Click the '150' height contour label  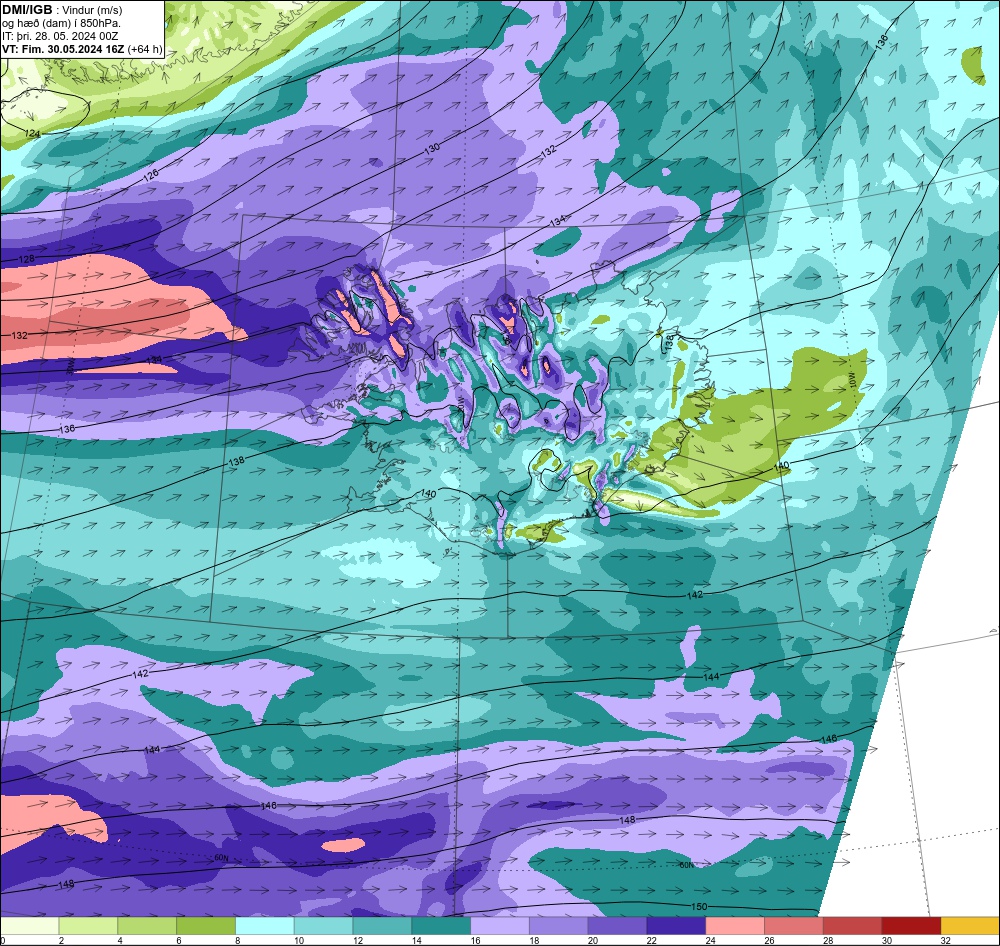click(x=698, y=906)
